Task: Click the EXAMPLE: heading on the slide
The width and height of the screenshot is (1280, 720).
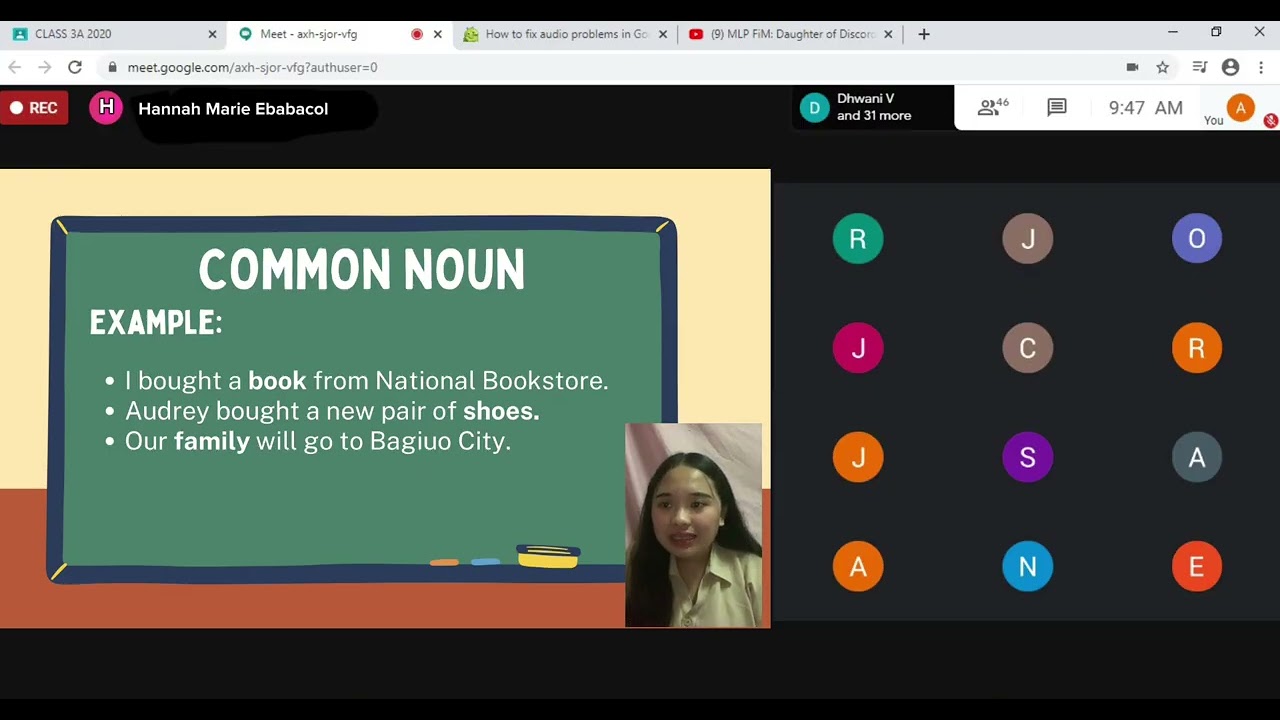Action: (x=156, y=323)
